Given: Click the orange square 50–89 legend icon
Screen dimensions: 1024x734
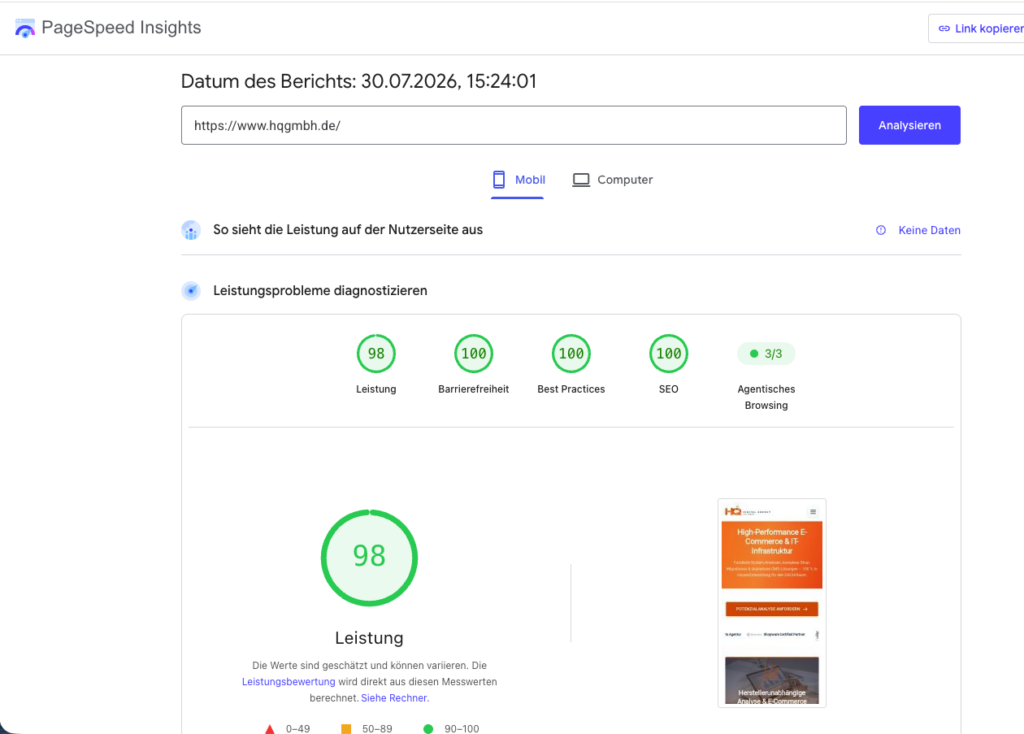Looking at the screenshot, I should pyautogui.click(x=346, y=729).
